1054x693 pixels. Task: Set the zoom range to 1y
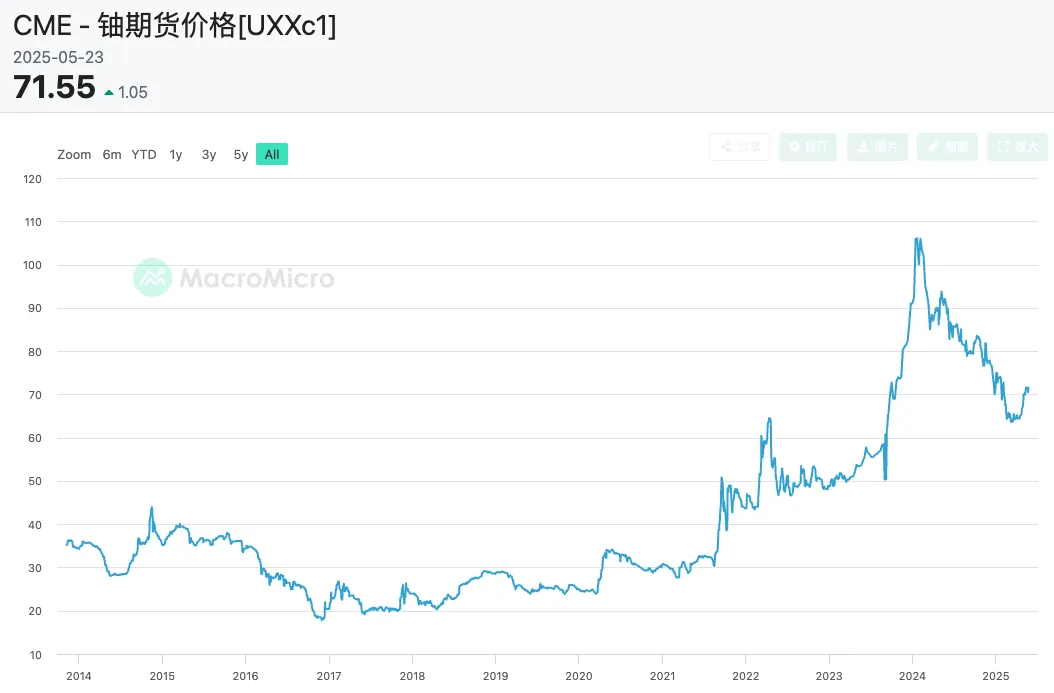coord(176,155)
